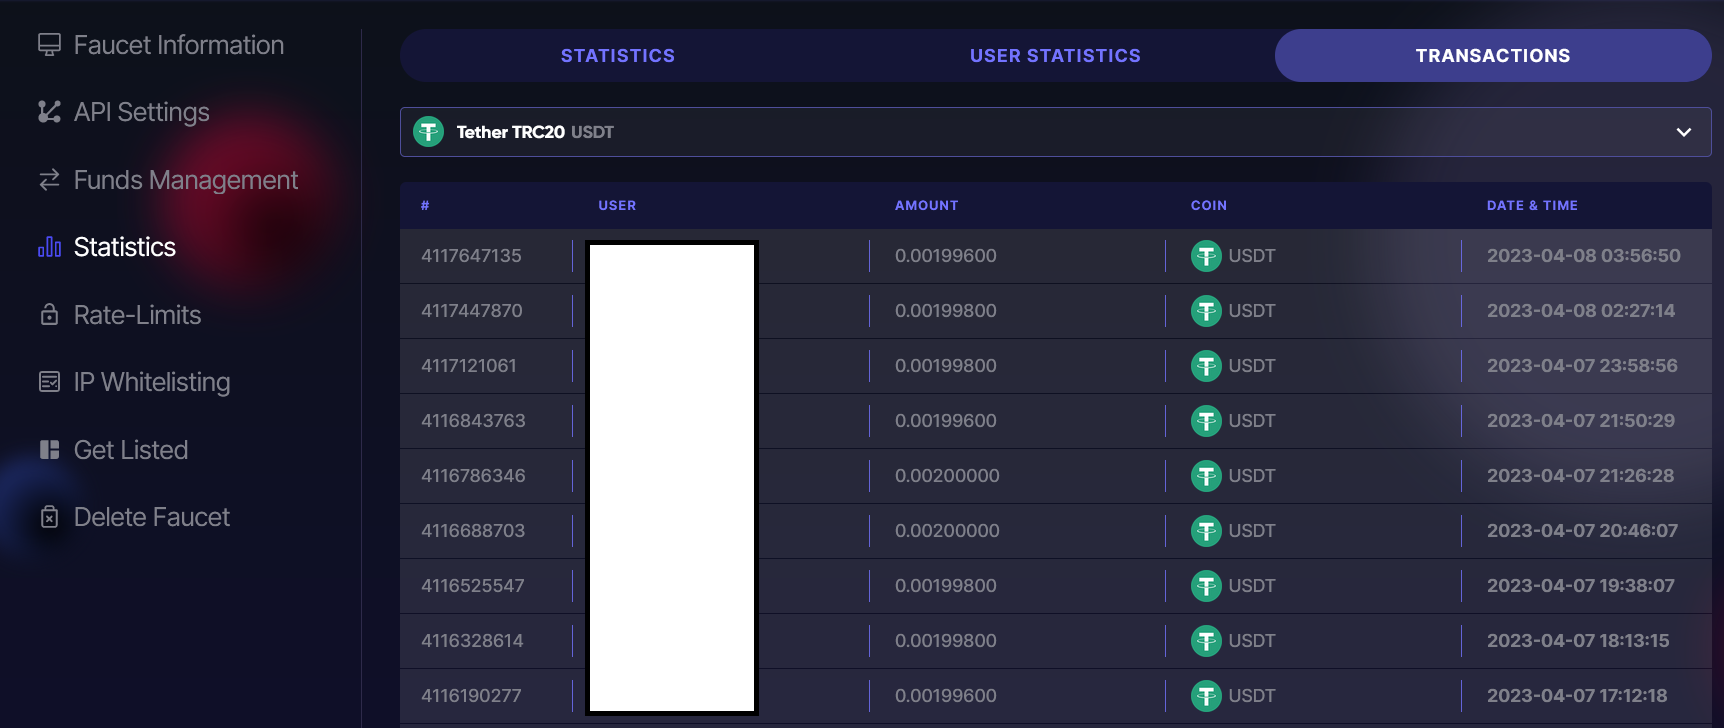Select transaction ID 4116843763
This screenshot has width=1724, height=728.
473,421
